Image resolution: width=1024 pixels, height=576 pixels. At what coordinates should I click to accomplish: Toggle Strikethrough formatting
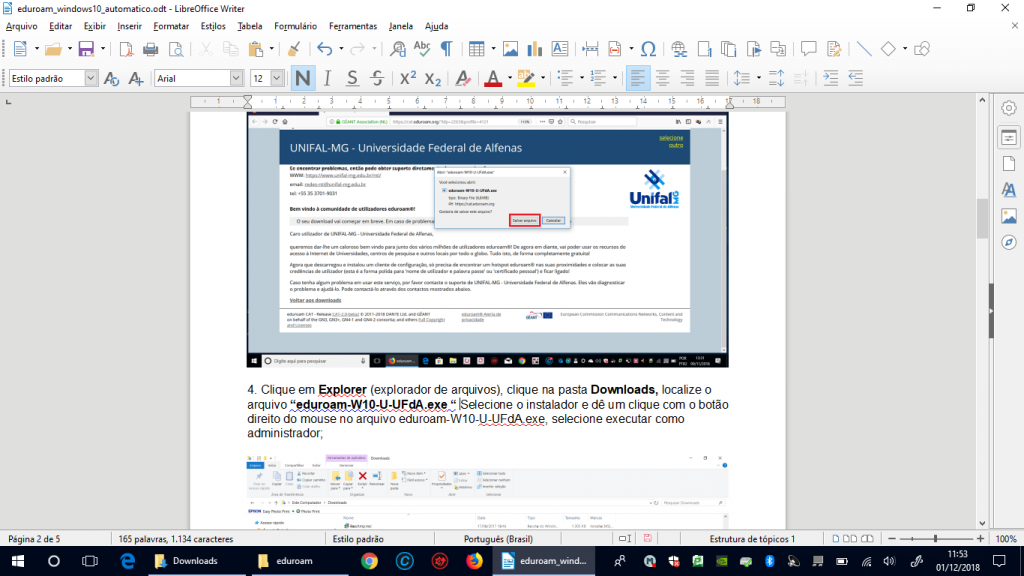point(377,78)
